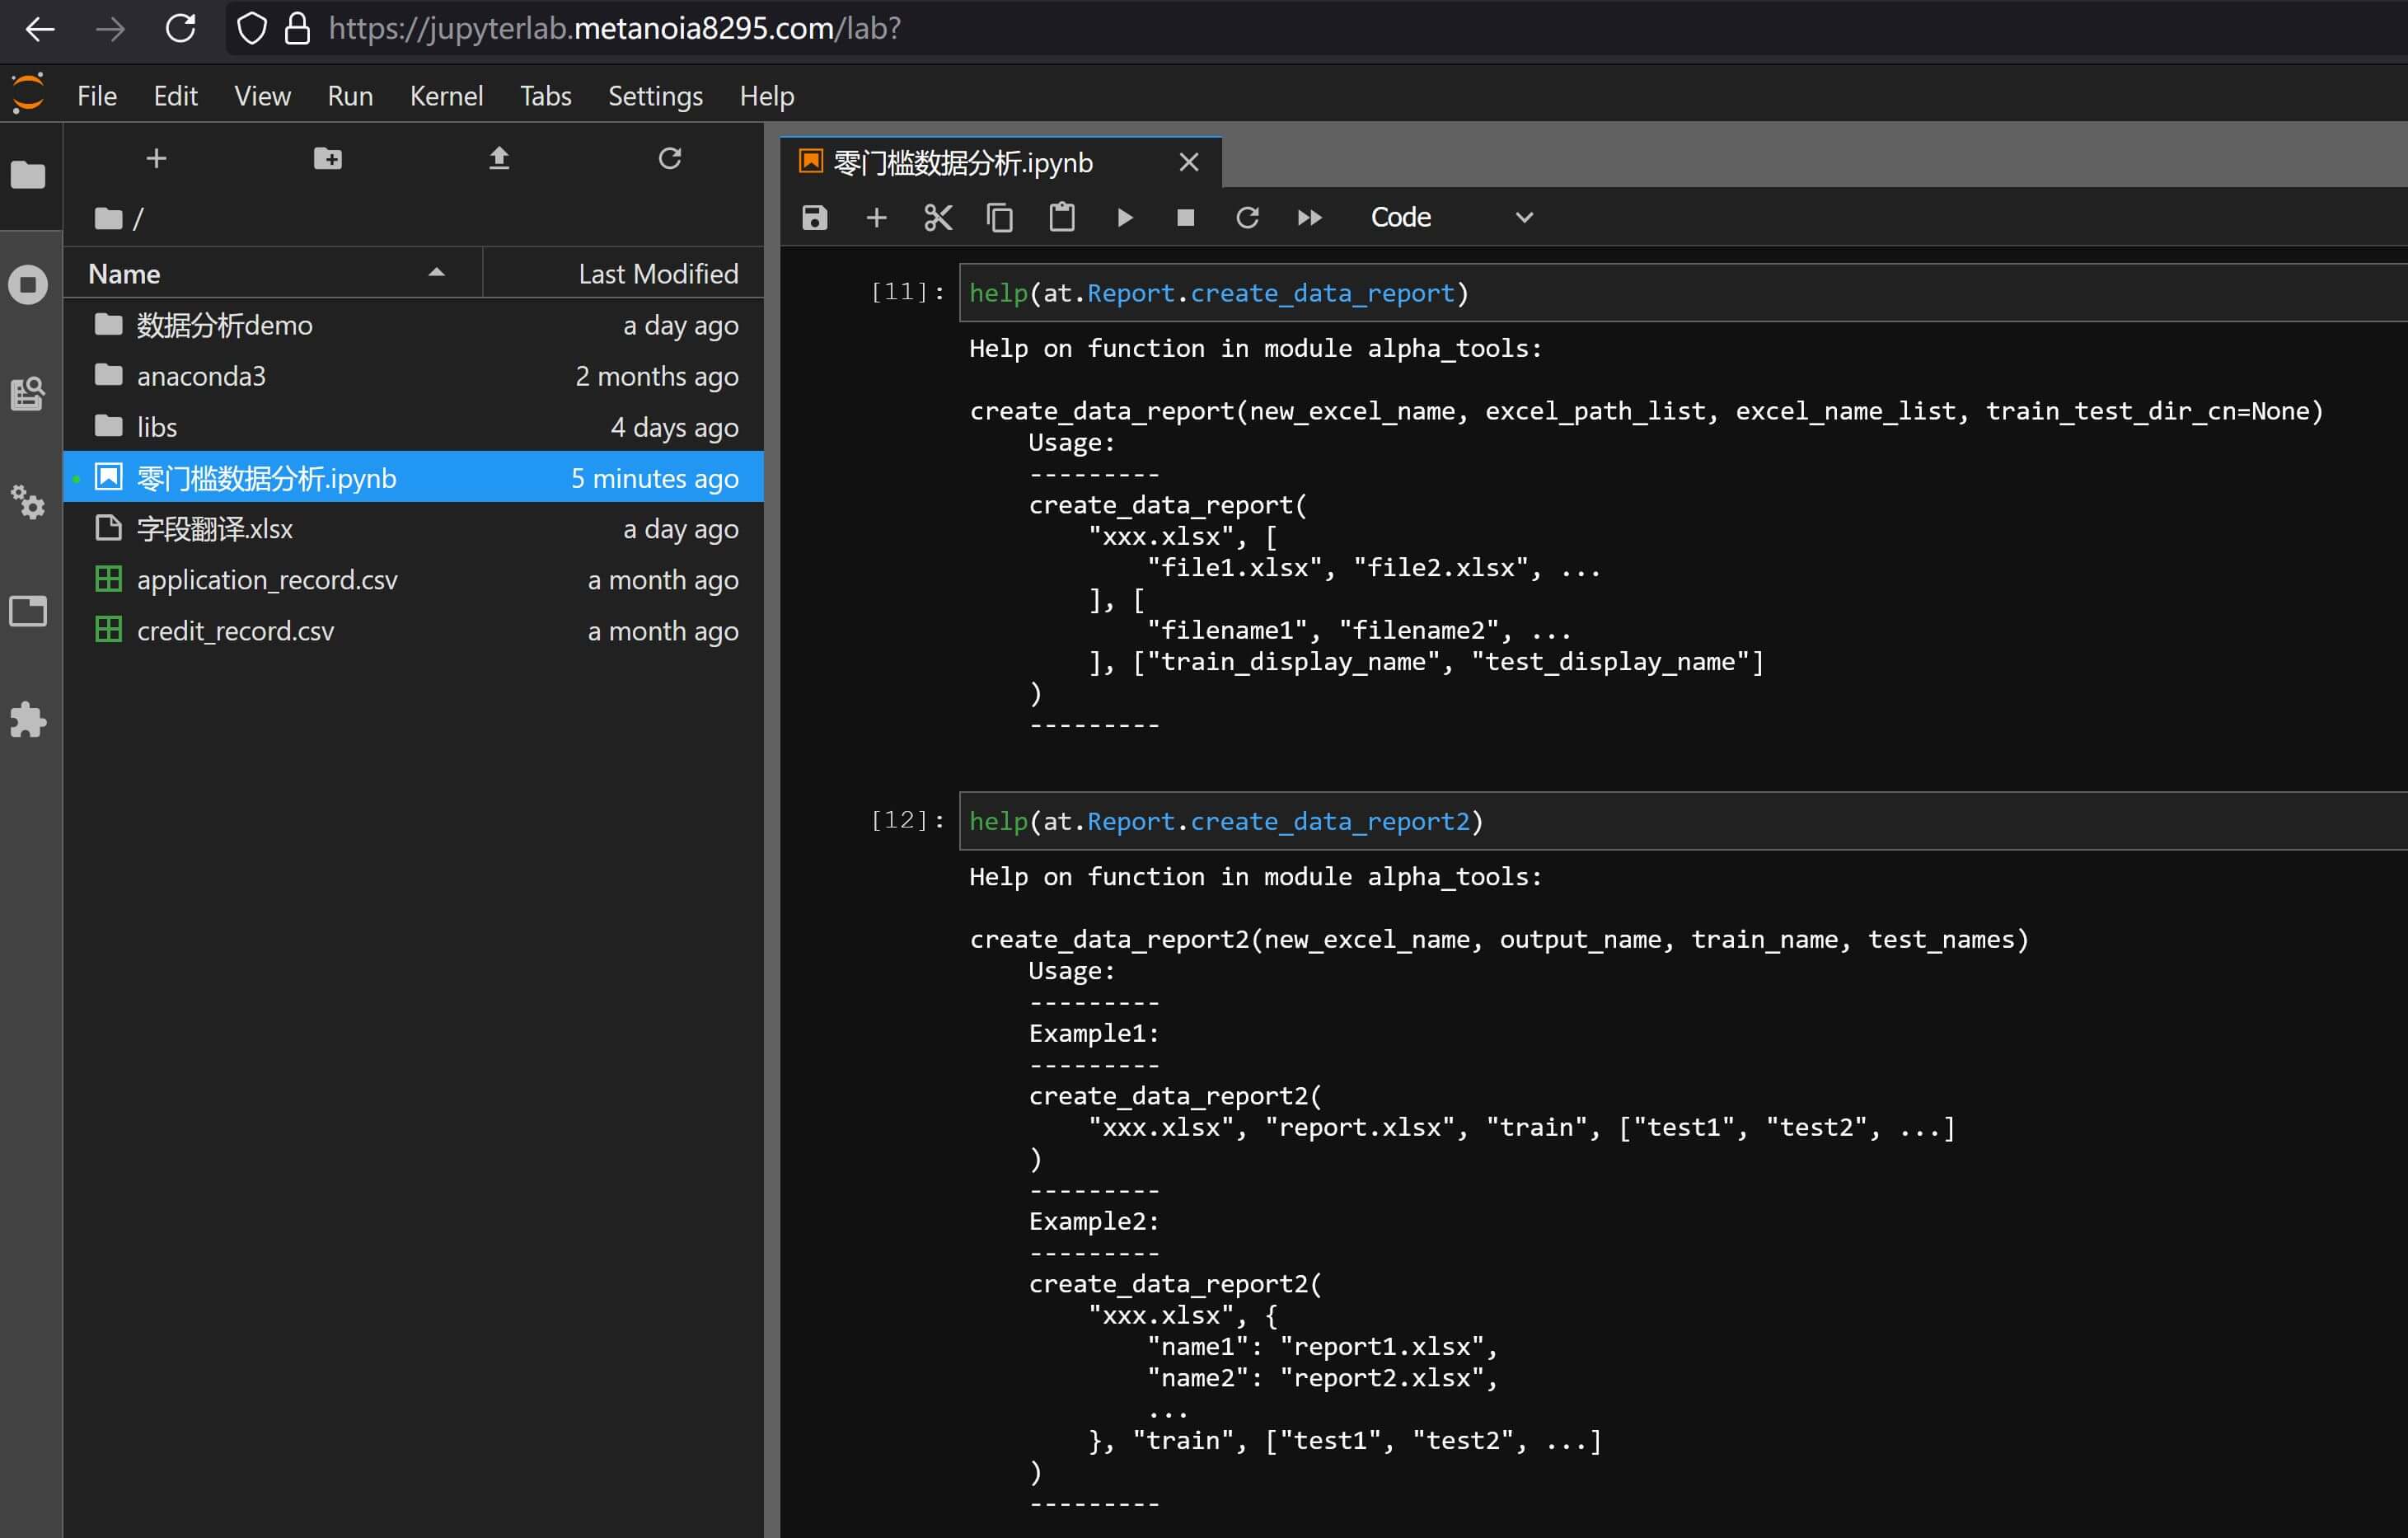
Task: Copy the selected cell
Action: (1000, 218)
